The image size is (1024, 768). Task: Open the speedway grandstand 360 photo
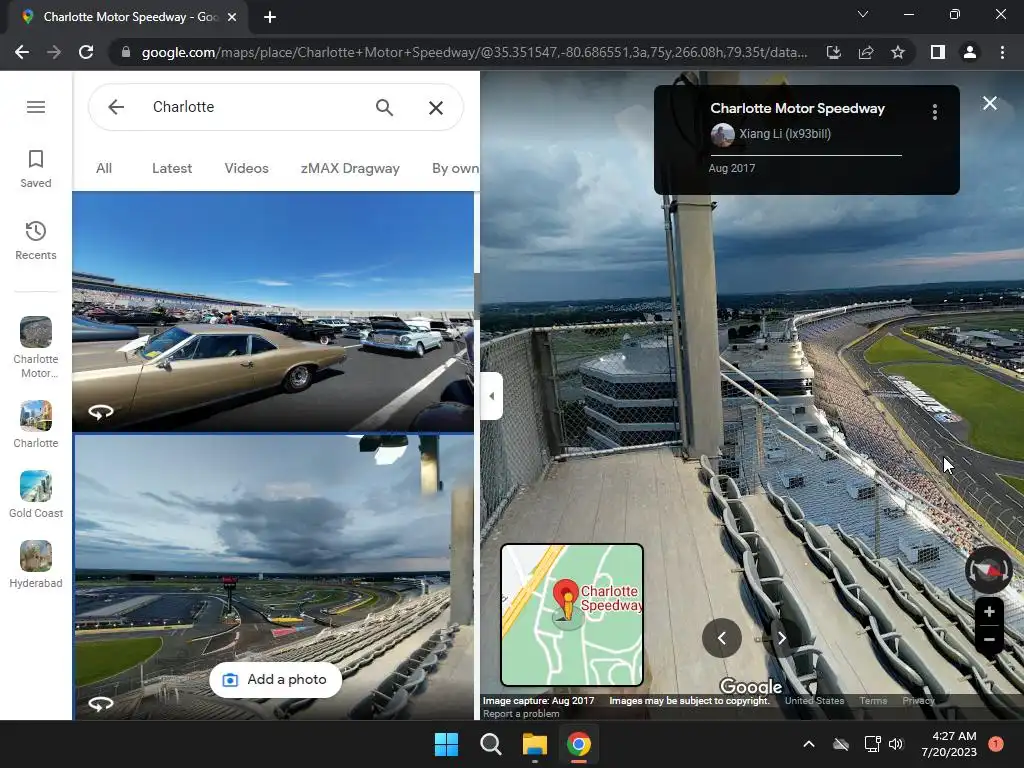pos(273,577)
